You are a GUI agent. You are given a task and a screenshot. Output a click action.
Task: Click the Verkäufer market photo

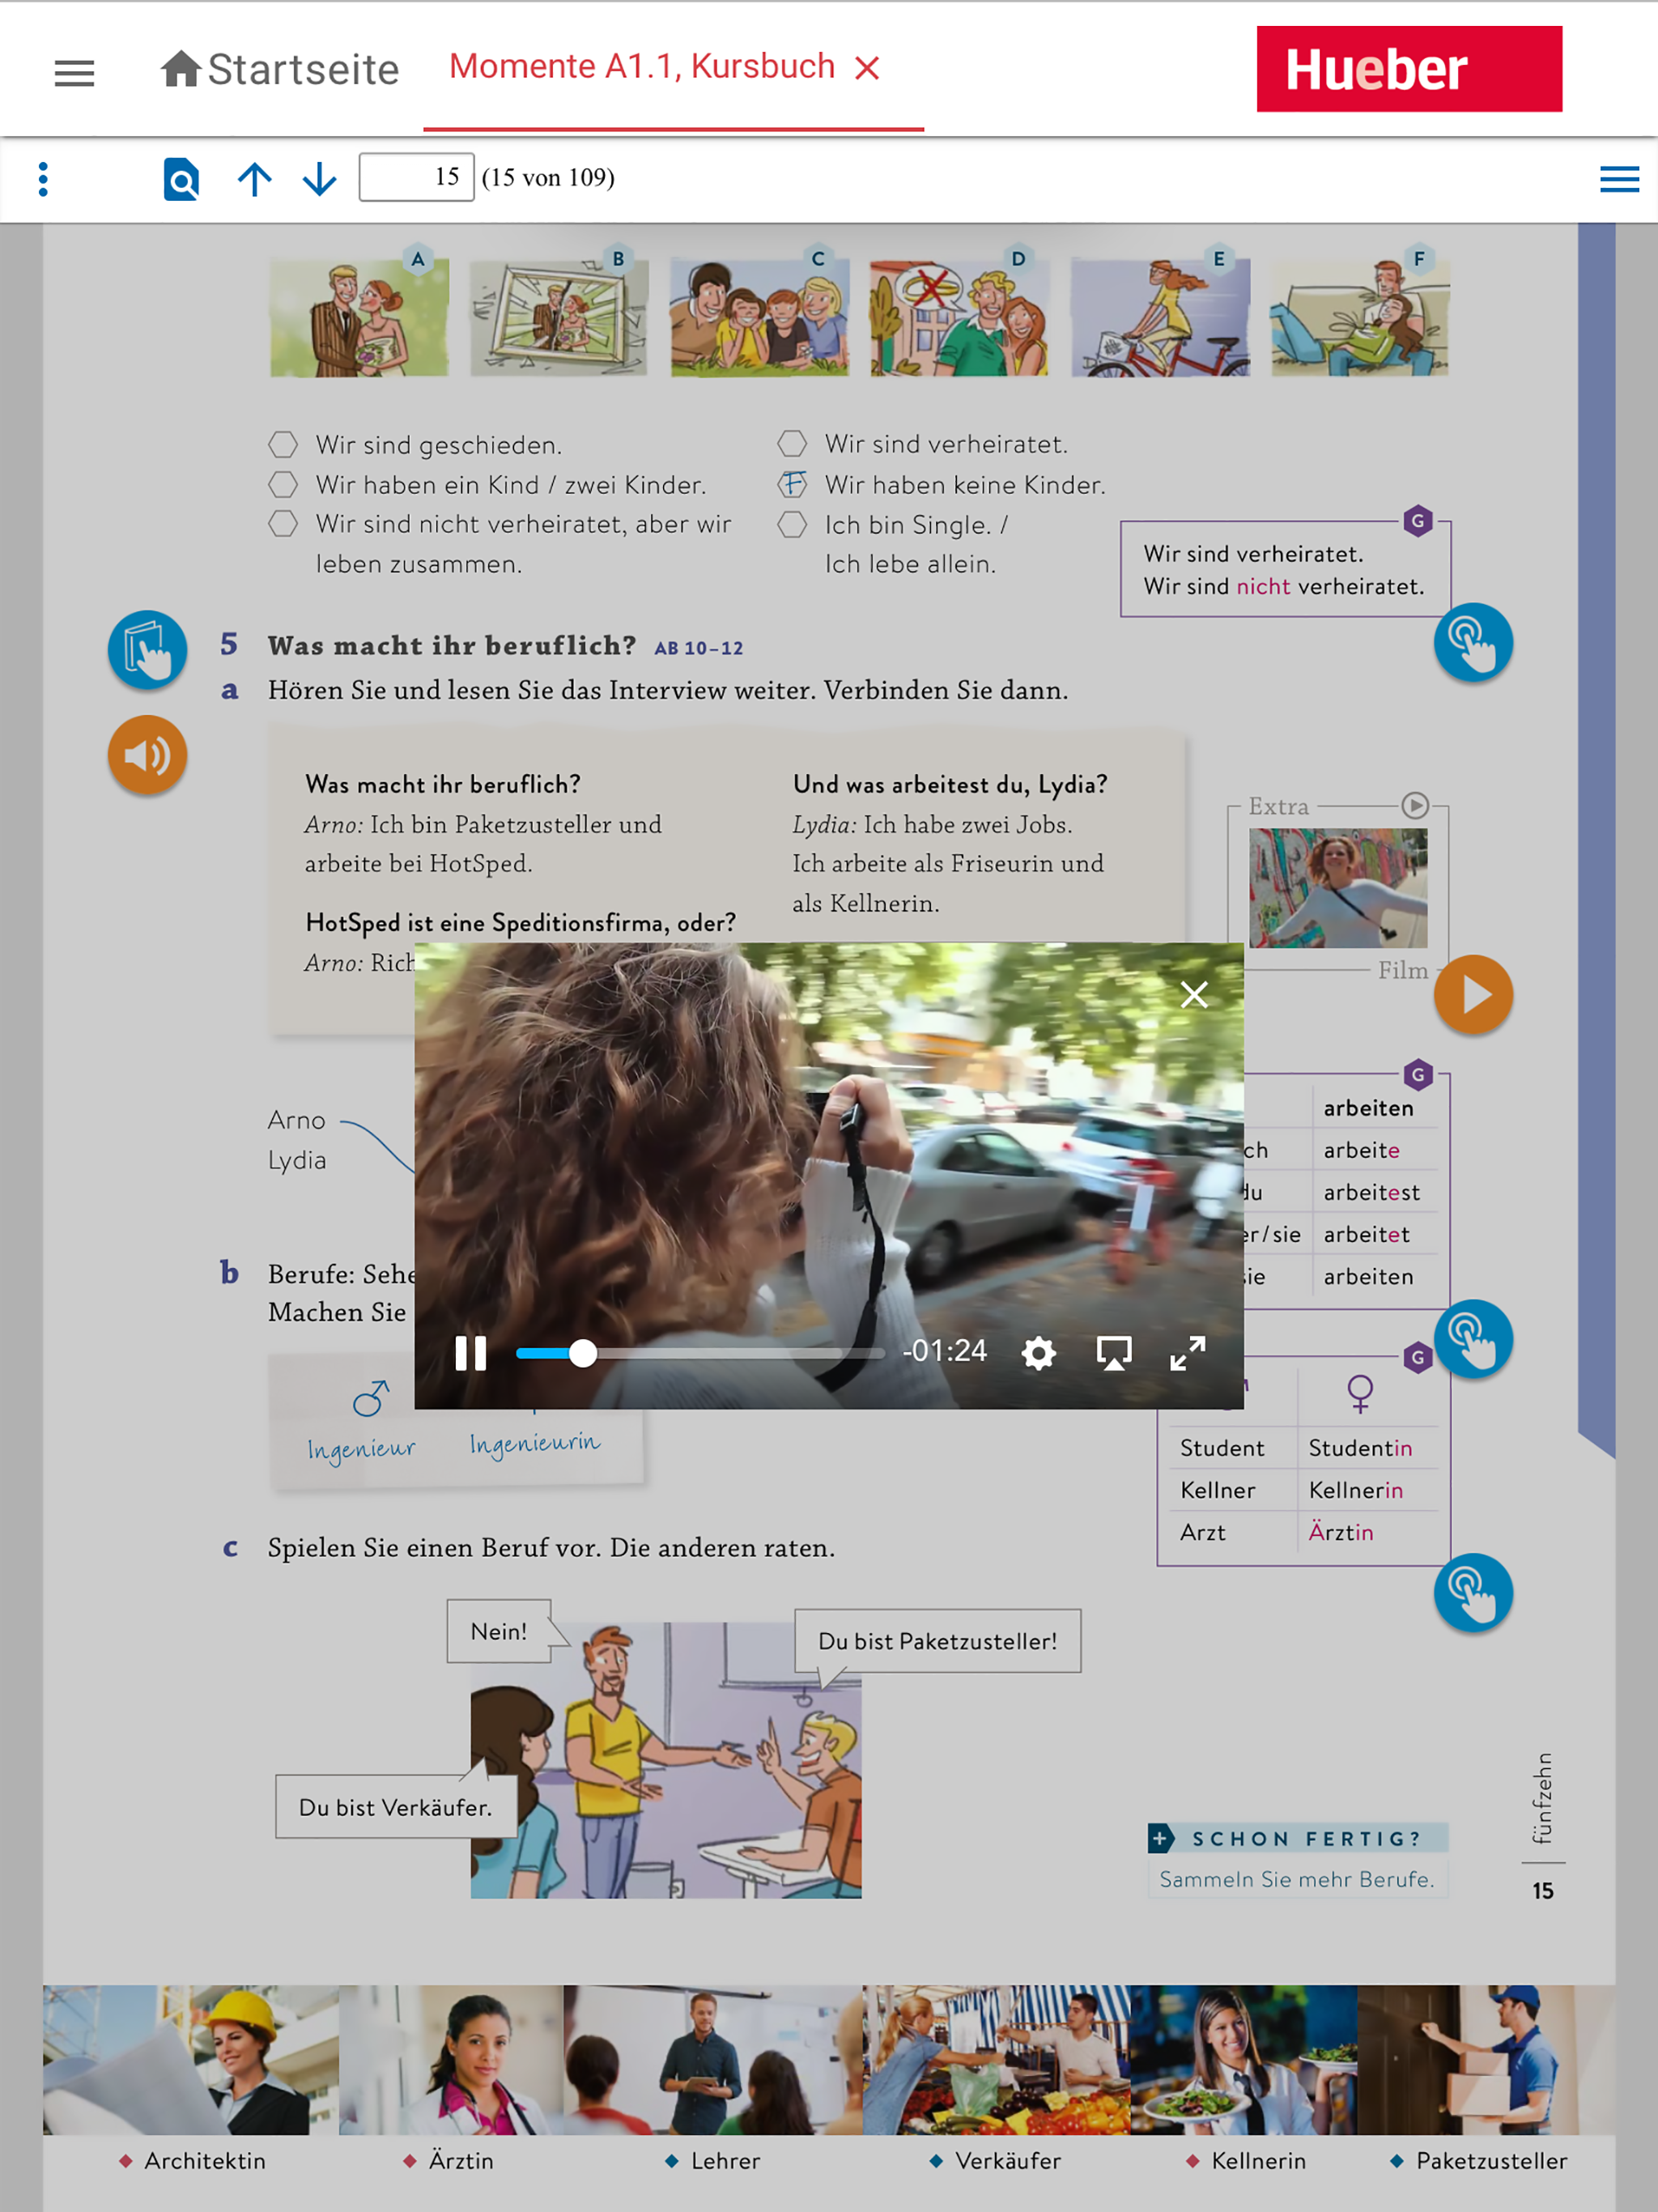click(x=996, y=2060)
